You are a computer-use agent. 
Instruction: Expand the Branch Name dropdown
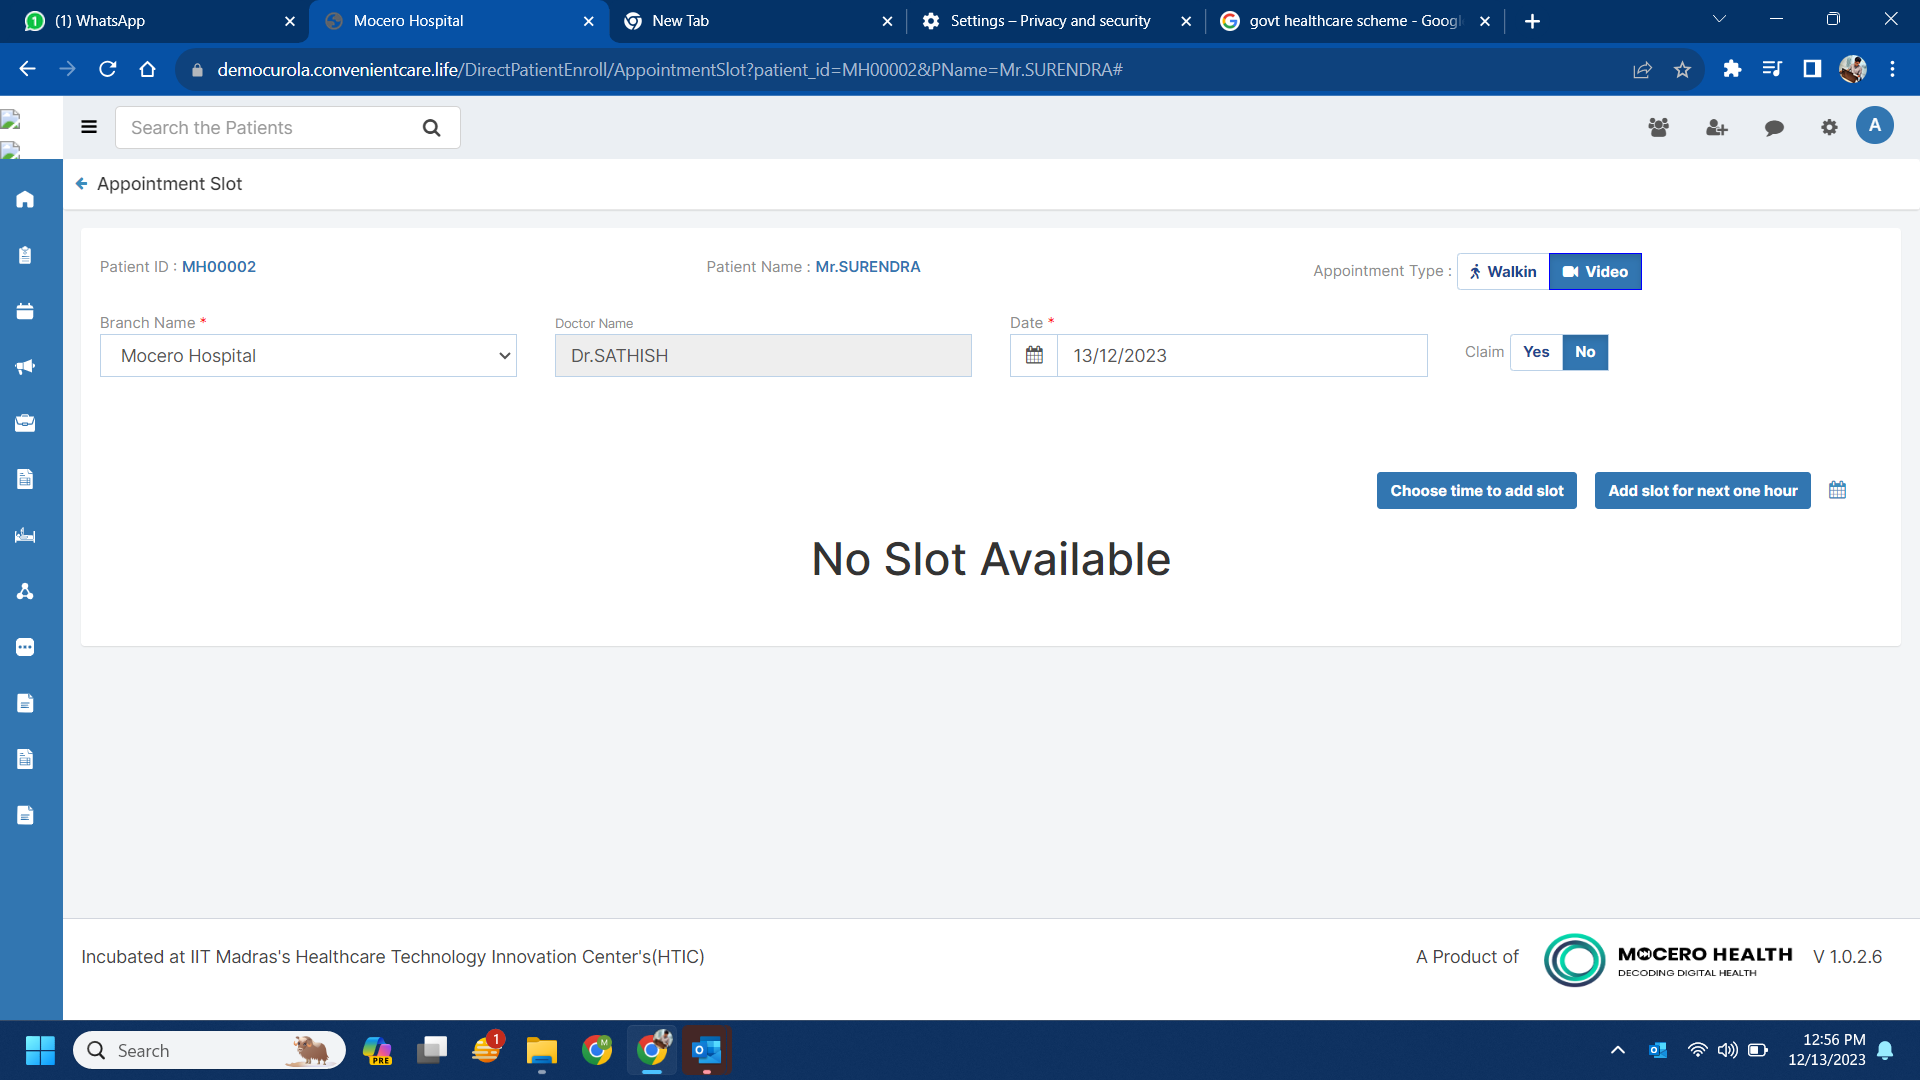[308, 356]
